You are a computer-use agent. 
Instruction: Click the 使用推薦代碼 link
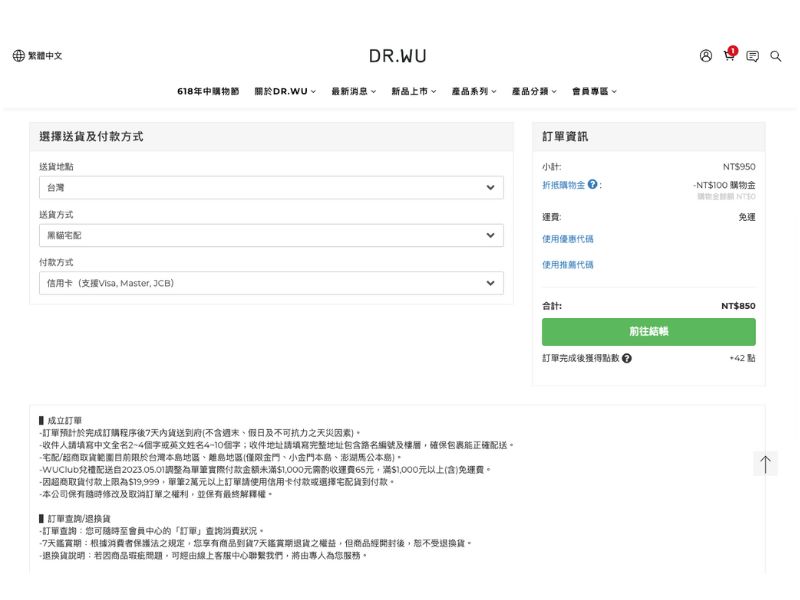pos(567,265)
